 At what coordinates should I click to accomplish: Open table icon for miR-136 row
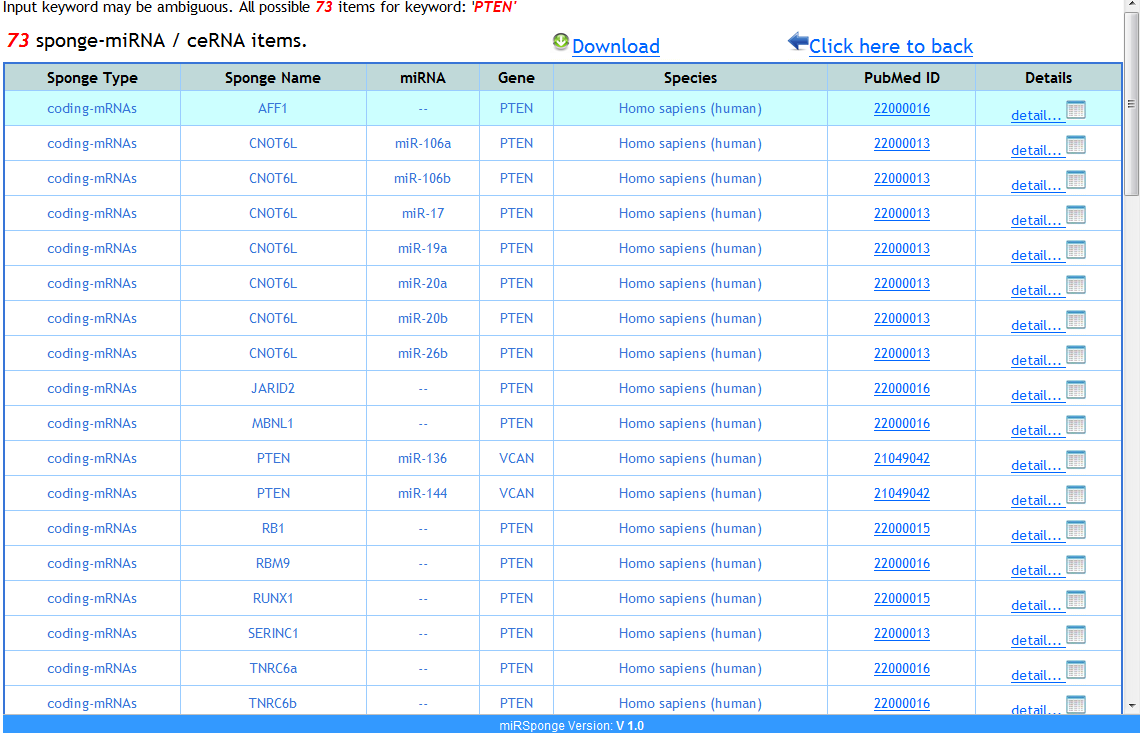click(1076, 460)
